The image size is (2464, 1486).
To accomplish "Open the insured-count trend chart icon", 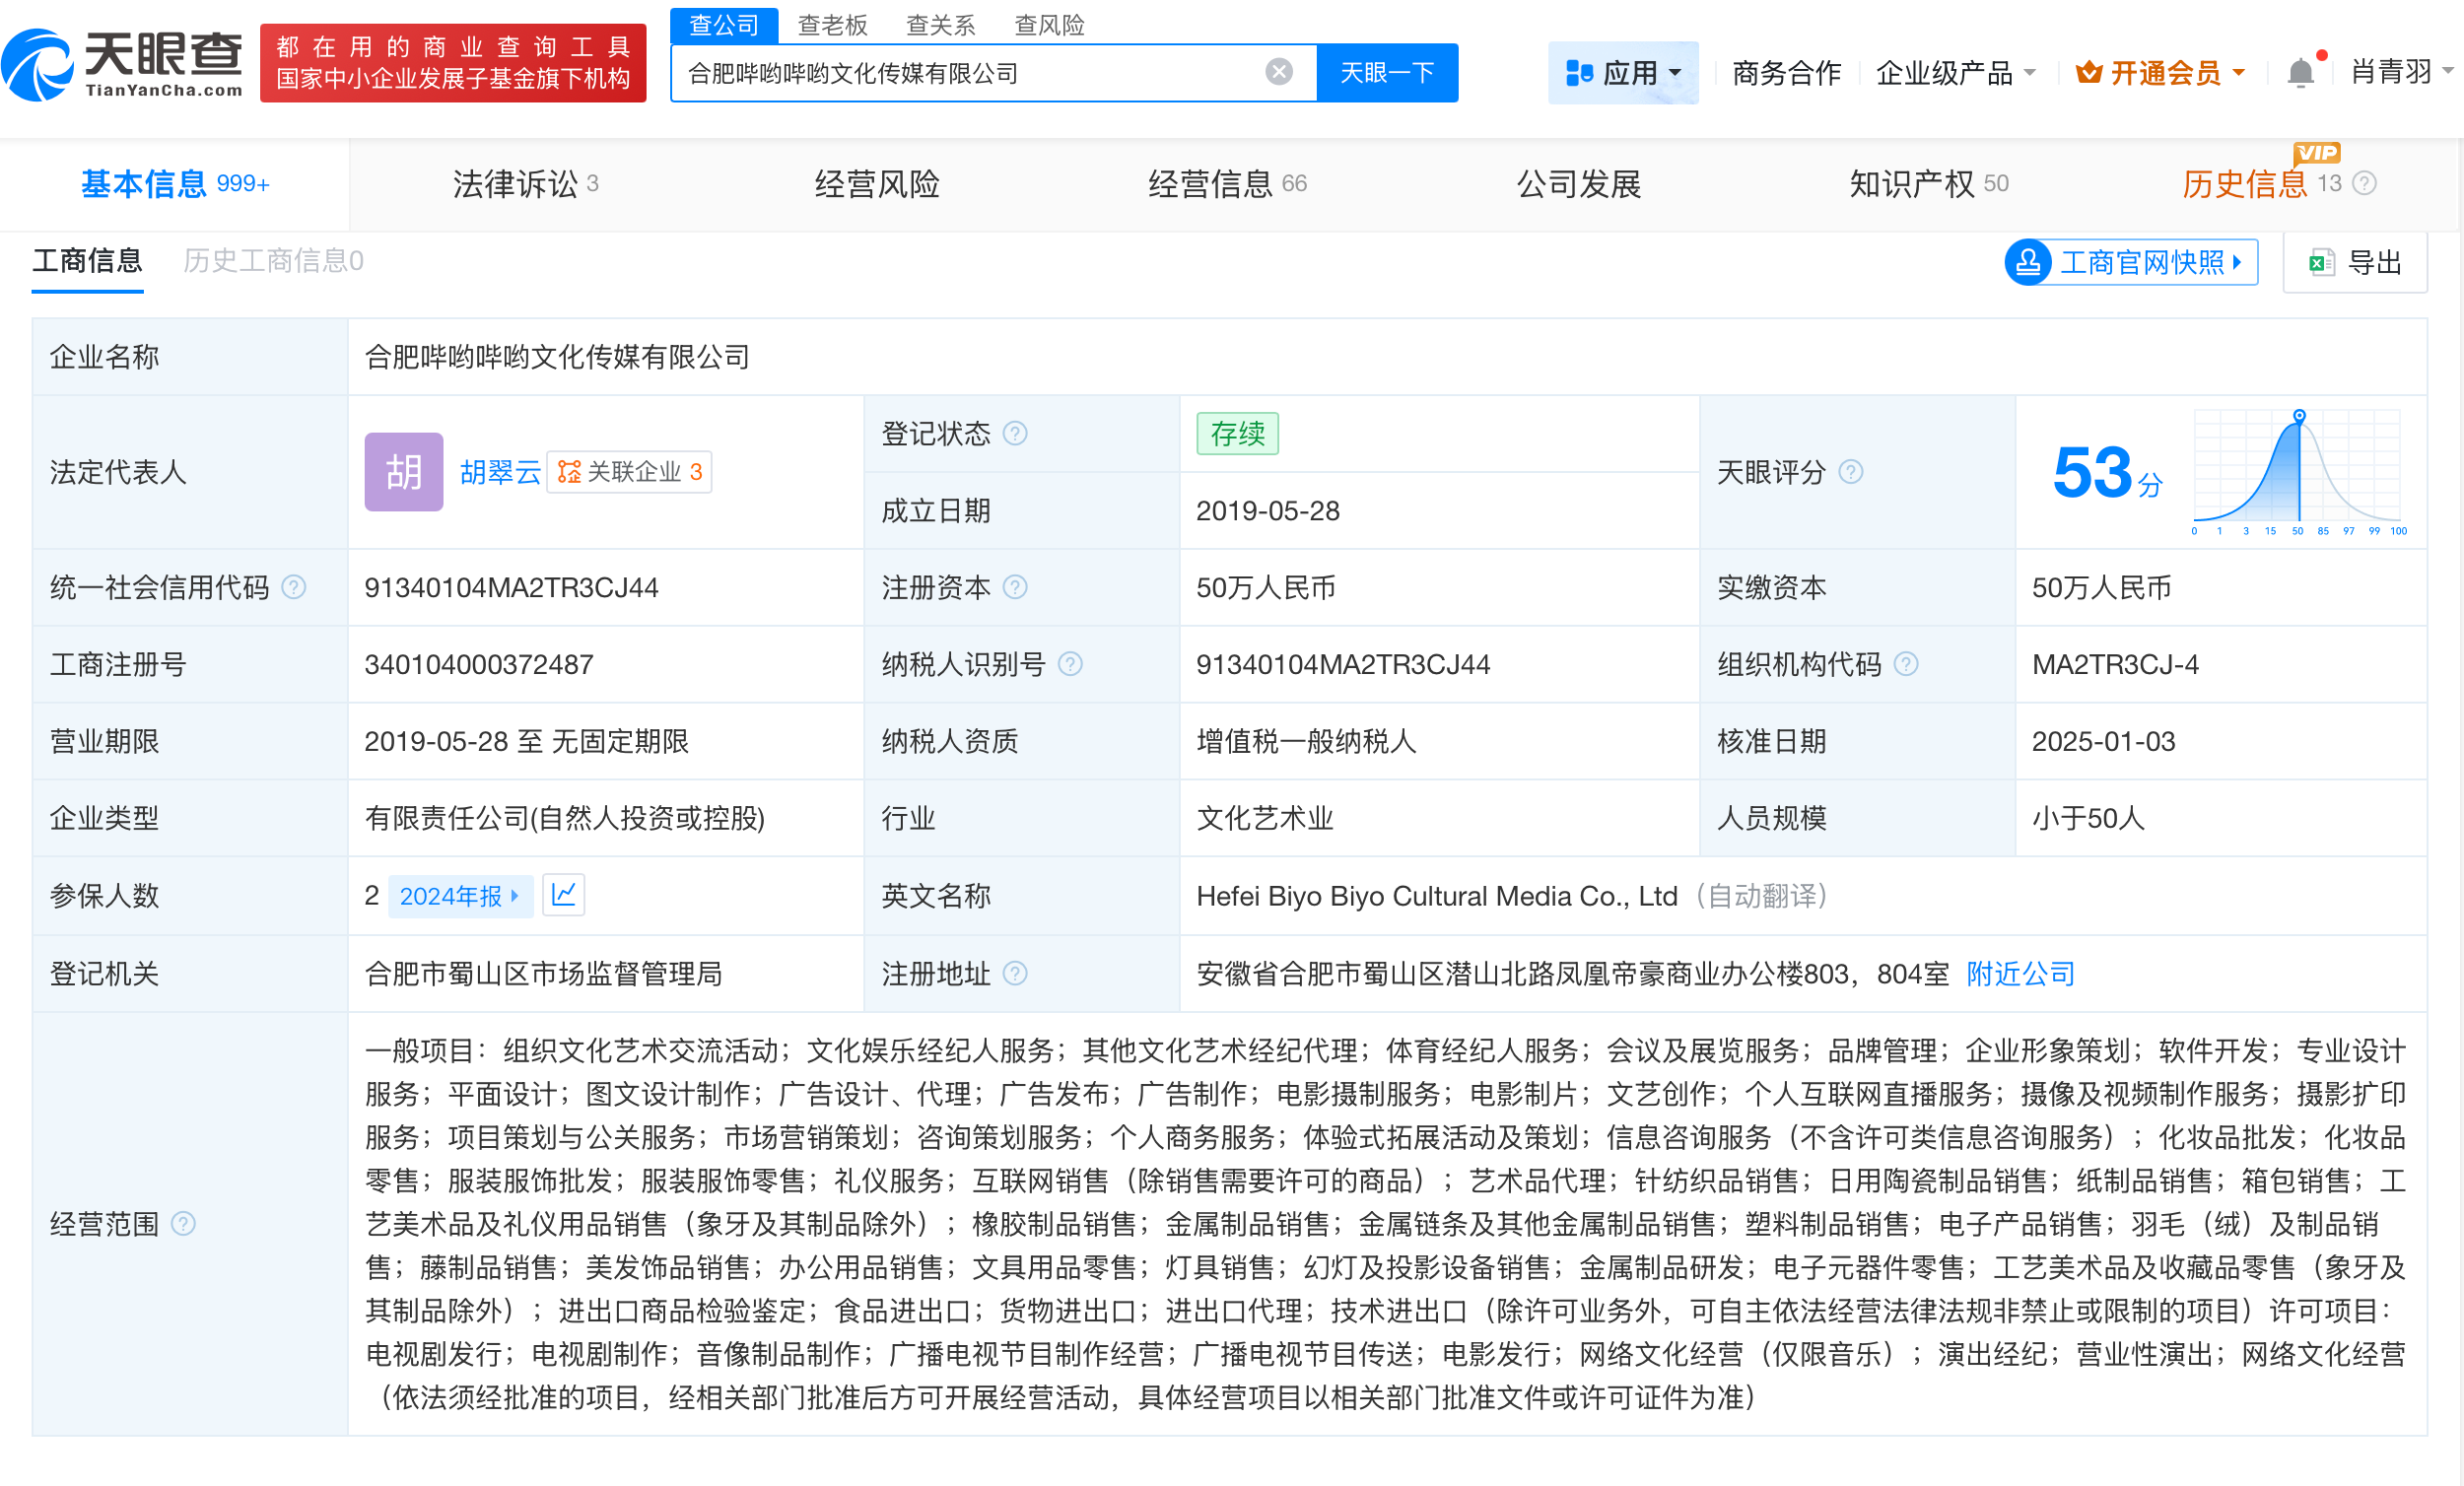I will click(x=563, y=895).
